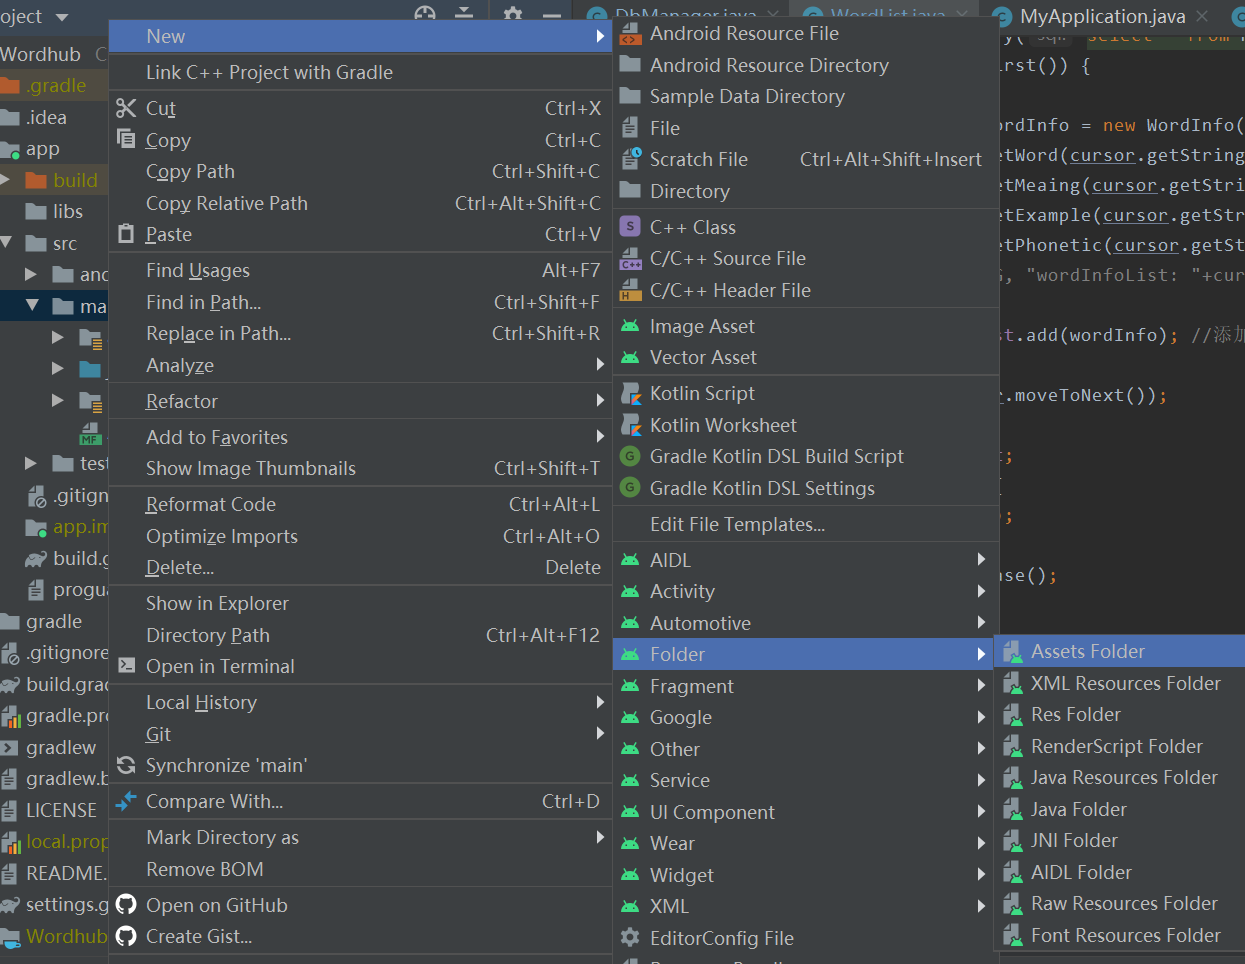Click the project panel settings gear icon
The height and width of the screenshot is (964, 1245).
pyautogui.click(x=512, y=14)
